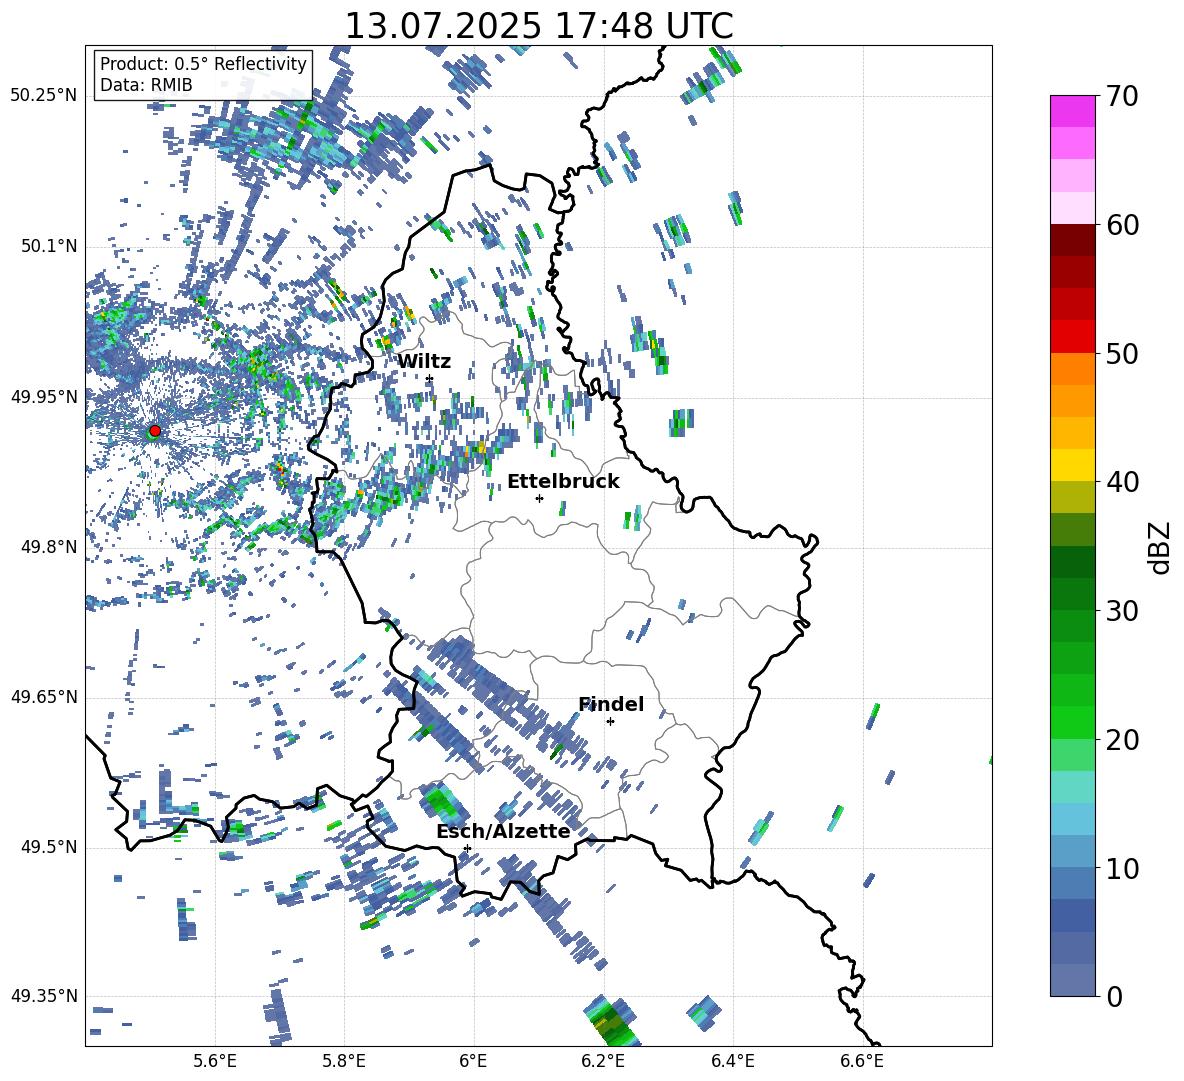The height and width of the screenshot is (1081, 1184).
Task: Click the Findel station cross marker
Action: (x=610, y=722)
